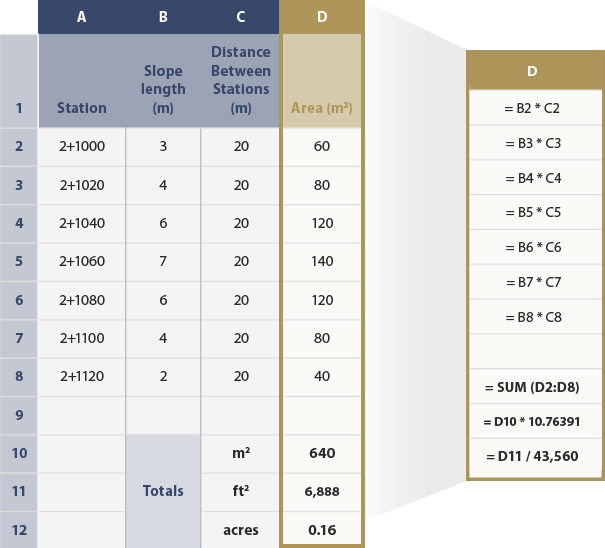Select row number 1 header
605x548 pixels.
(19, 81)
